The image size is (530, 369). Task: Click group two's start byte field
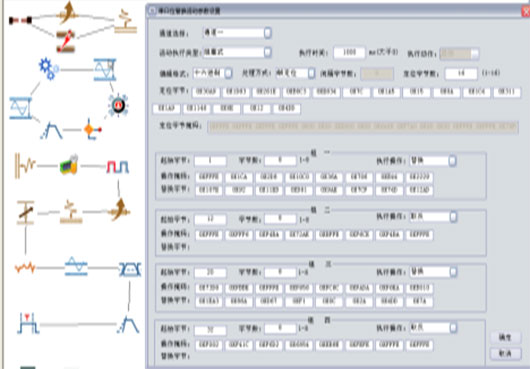210,220
